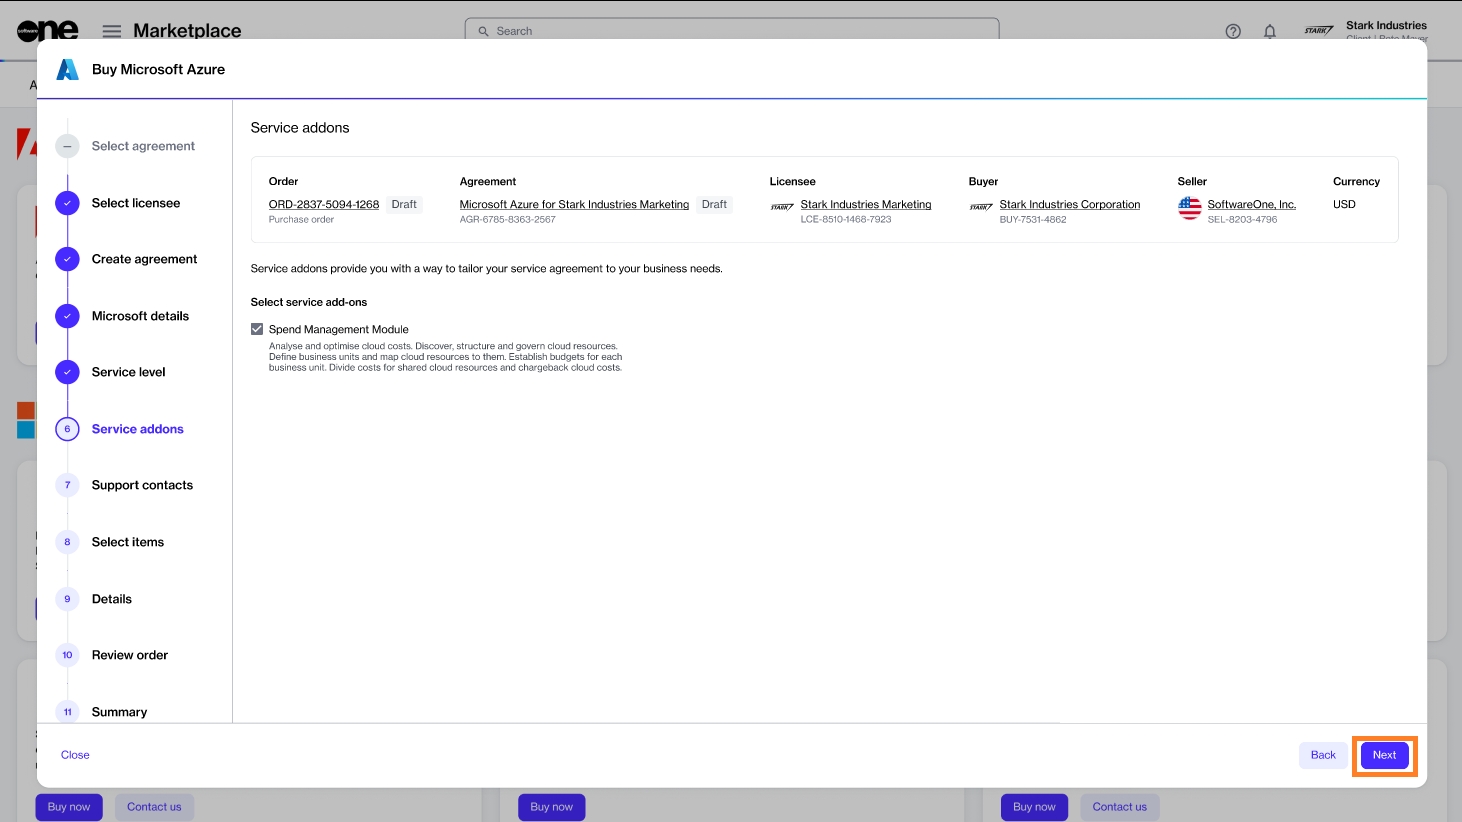
Task: Click the hamburger menu icon
Action: [112, 31]
